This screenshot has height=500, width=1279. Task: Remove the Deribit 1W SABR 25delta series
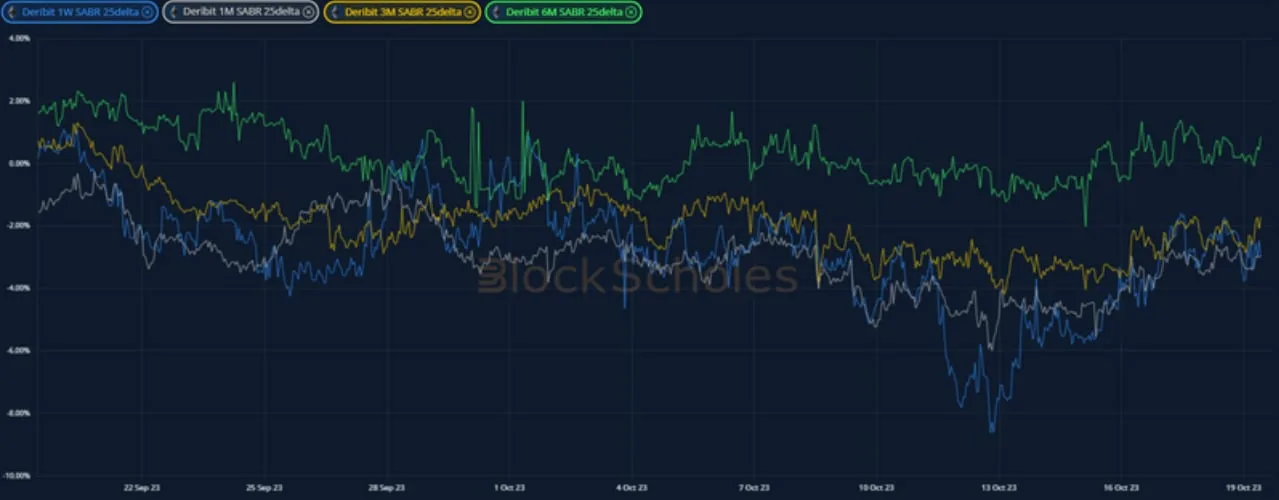coord(147,12)
